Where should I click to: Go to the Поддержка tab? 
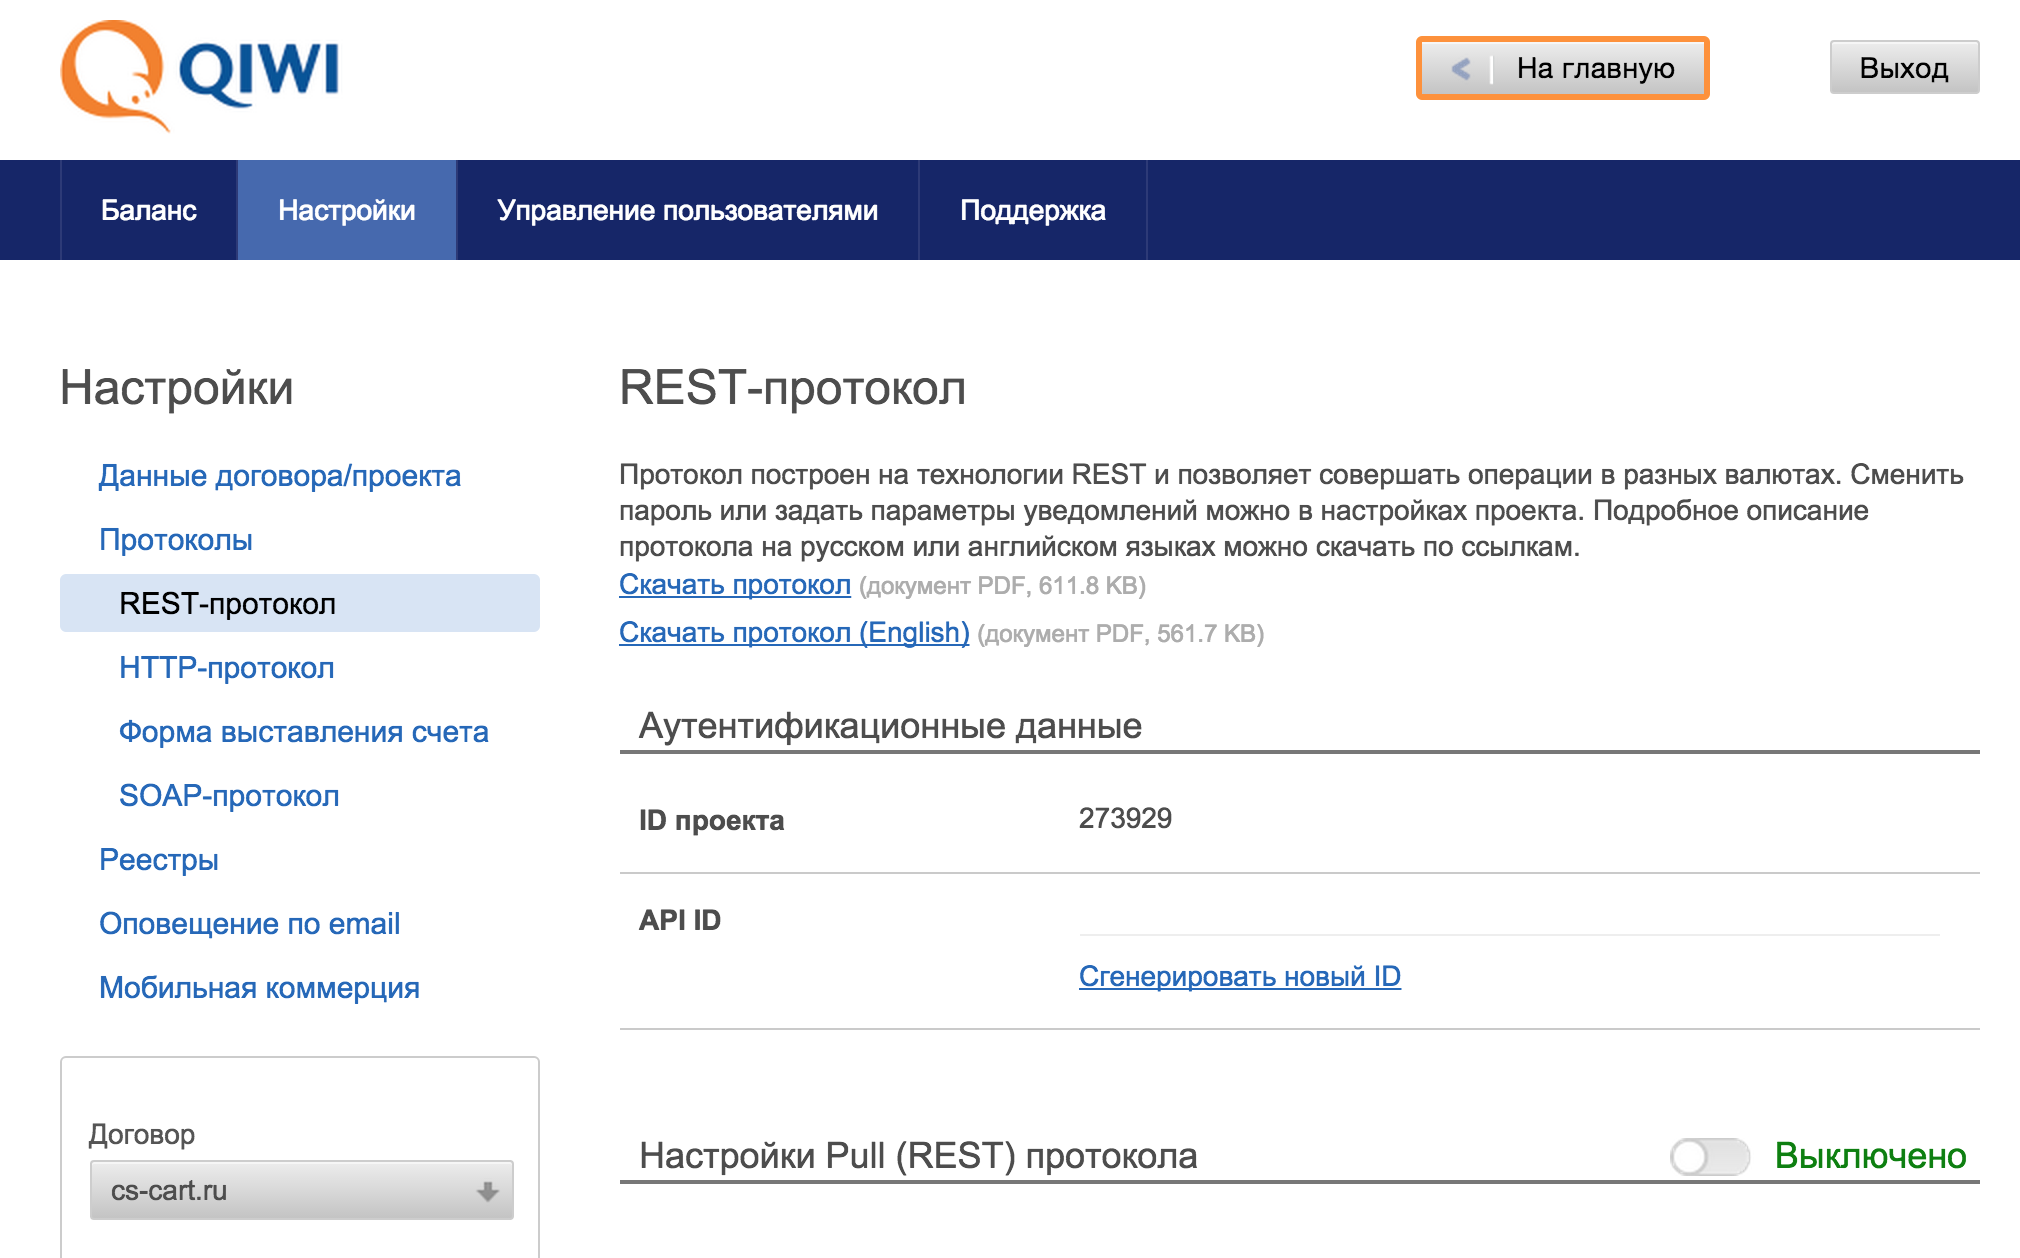[x=1032, y=210]
